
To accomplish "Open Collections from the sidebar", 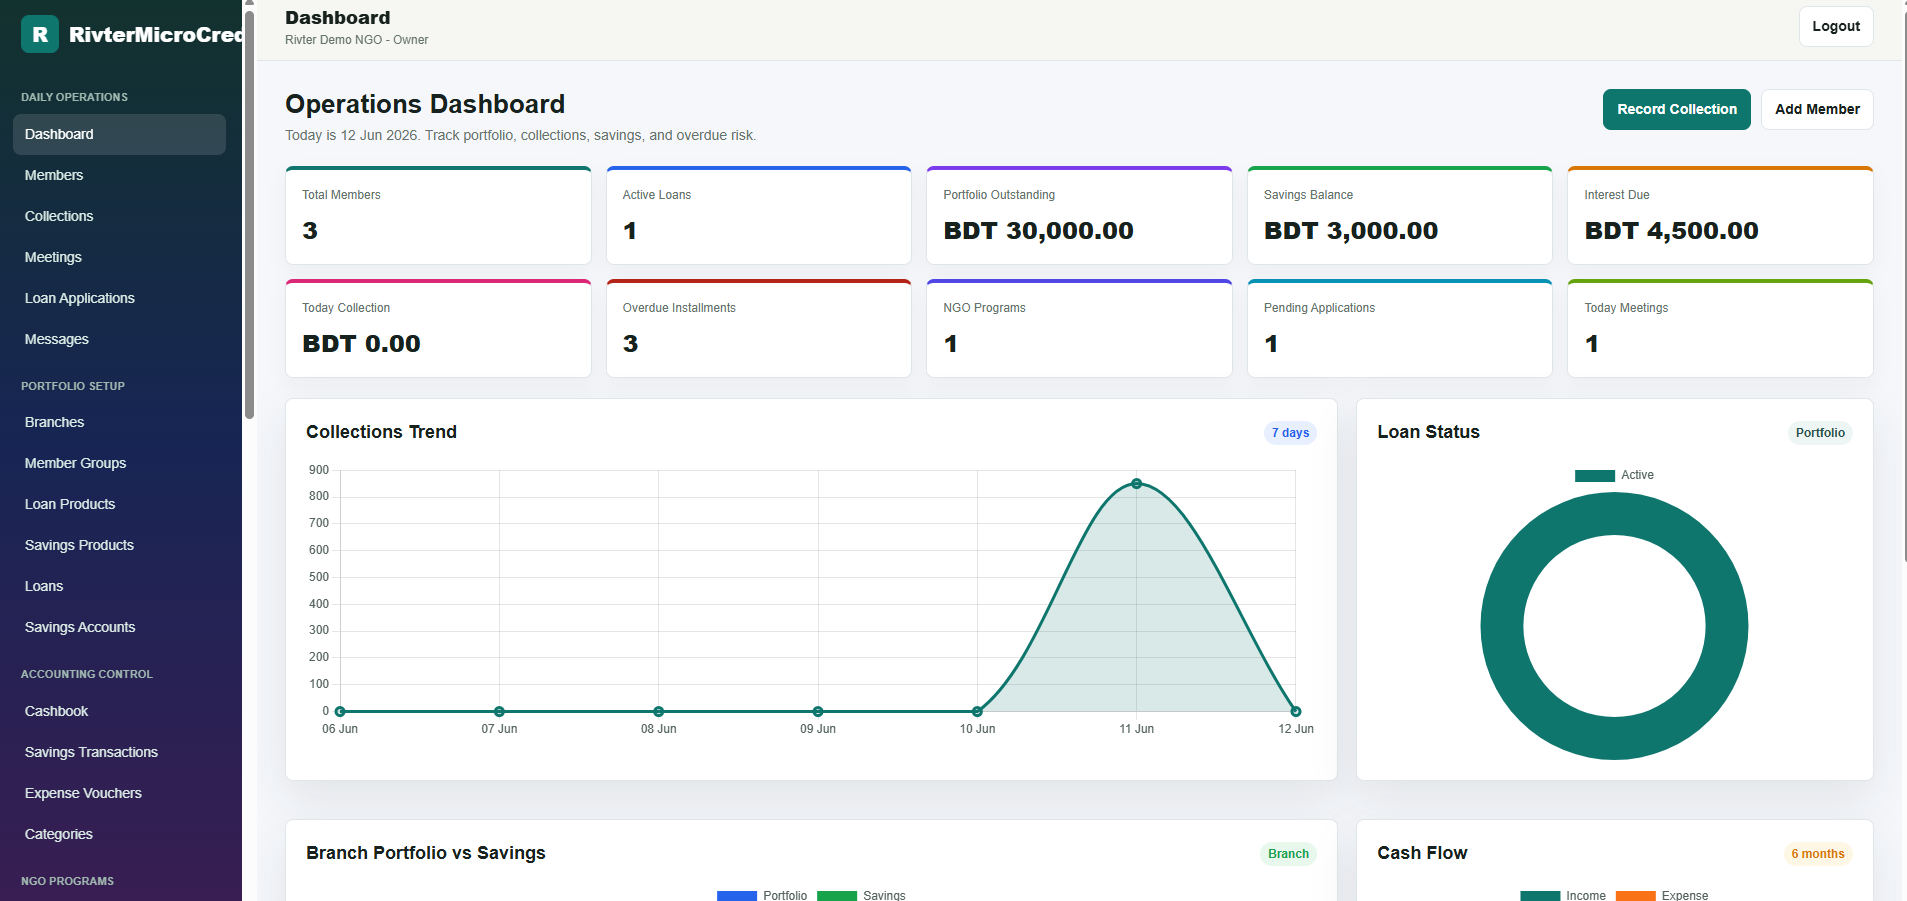I will click(x=119, y=216).
